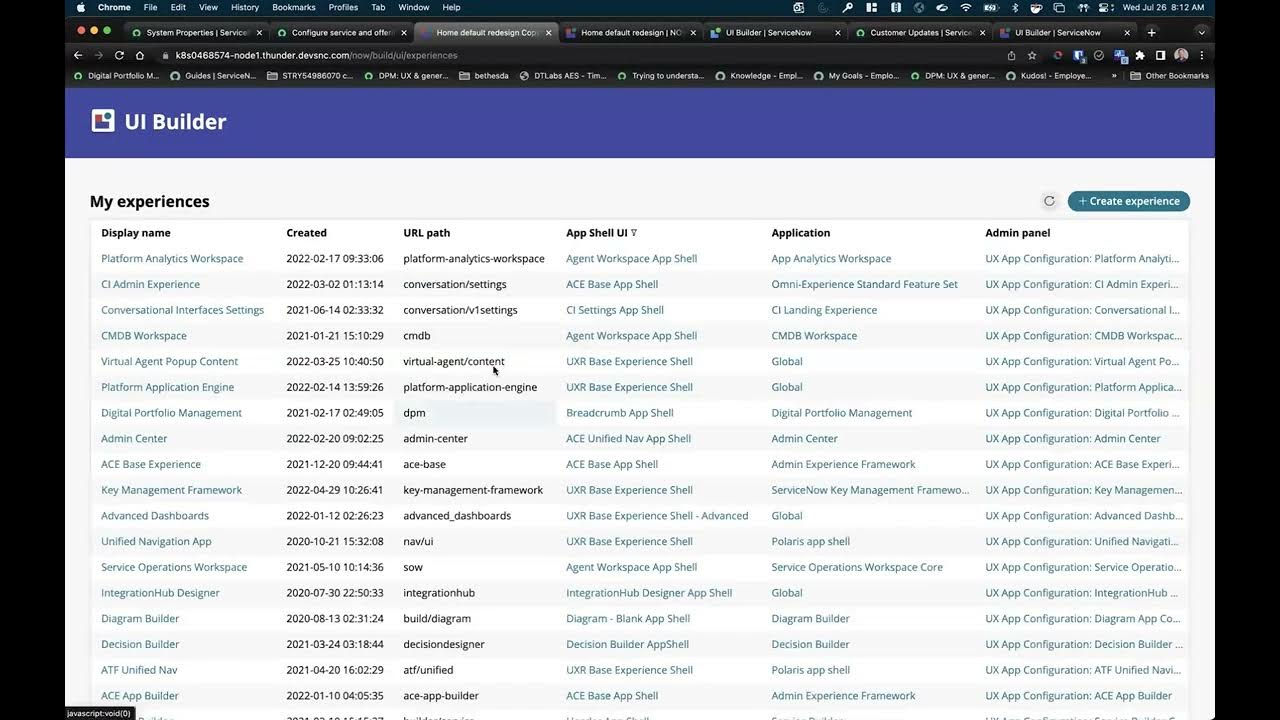Open the Kudos bookmark
The width and height of the screenshot is (1280, 720).
pos(1049,75)
